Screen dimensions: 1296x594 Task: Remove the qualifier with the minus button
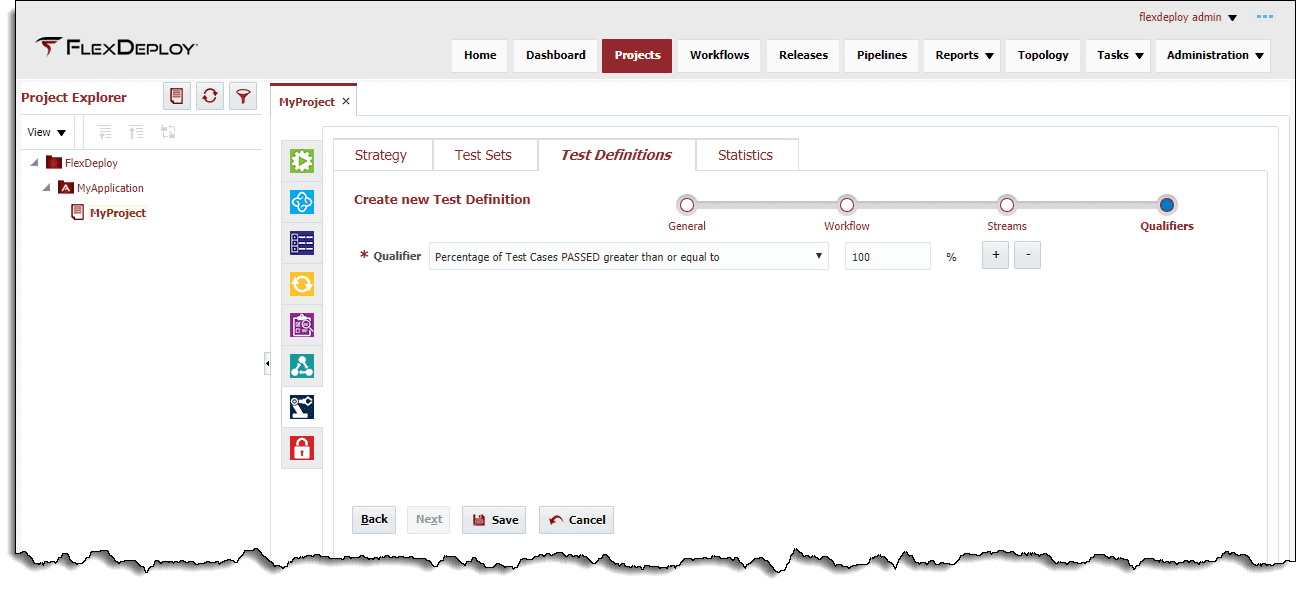(x=1028, y=256)
